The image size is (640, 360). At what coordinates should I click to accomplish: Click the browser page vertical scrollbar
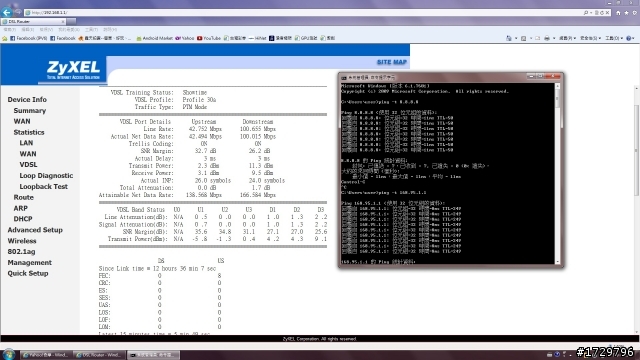pos(636,210)
